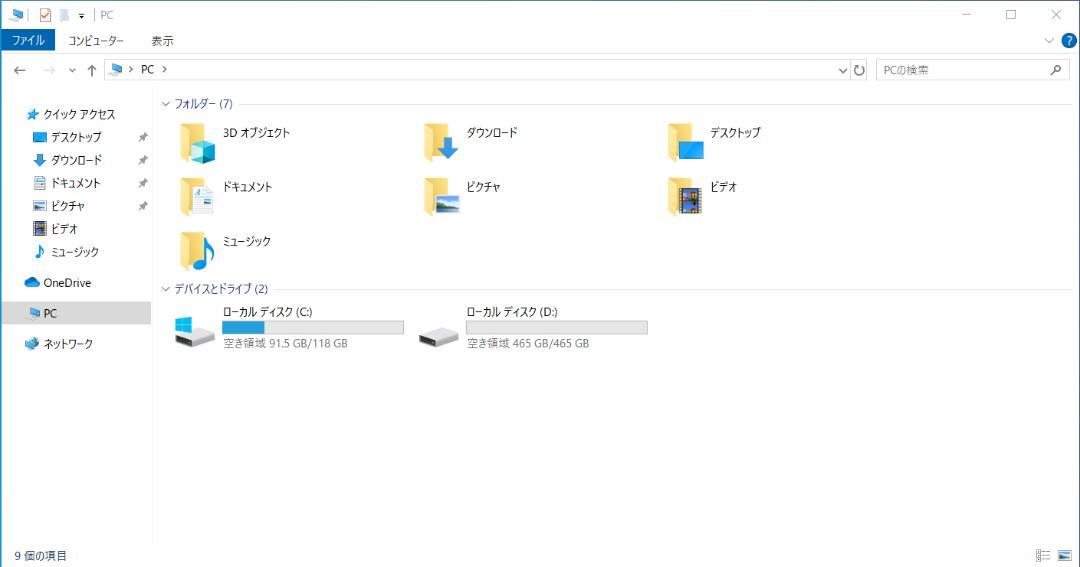The image size is (1080, 567).
Task: Unpin ダウンロード using its pin icon
Action: 143,160
